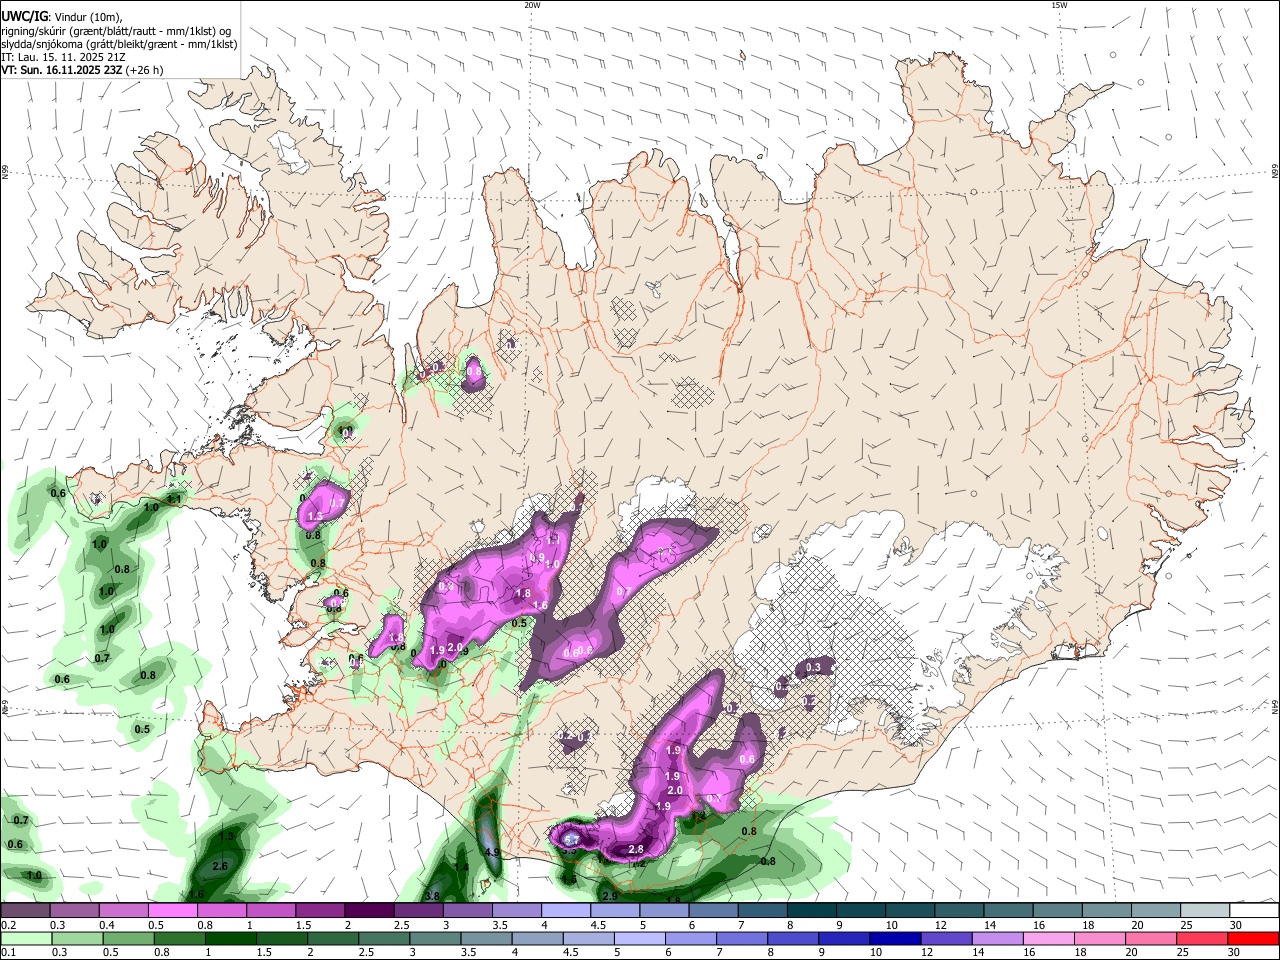Click the '4.9' rain value on the map
The height and width of the screenshot is (960, 1280).
pyautogui.click(x=492, y=852)
